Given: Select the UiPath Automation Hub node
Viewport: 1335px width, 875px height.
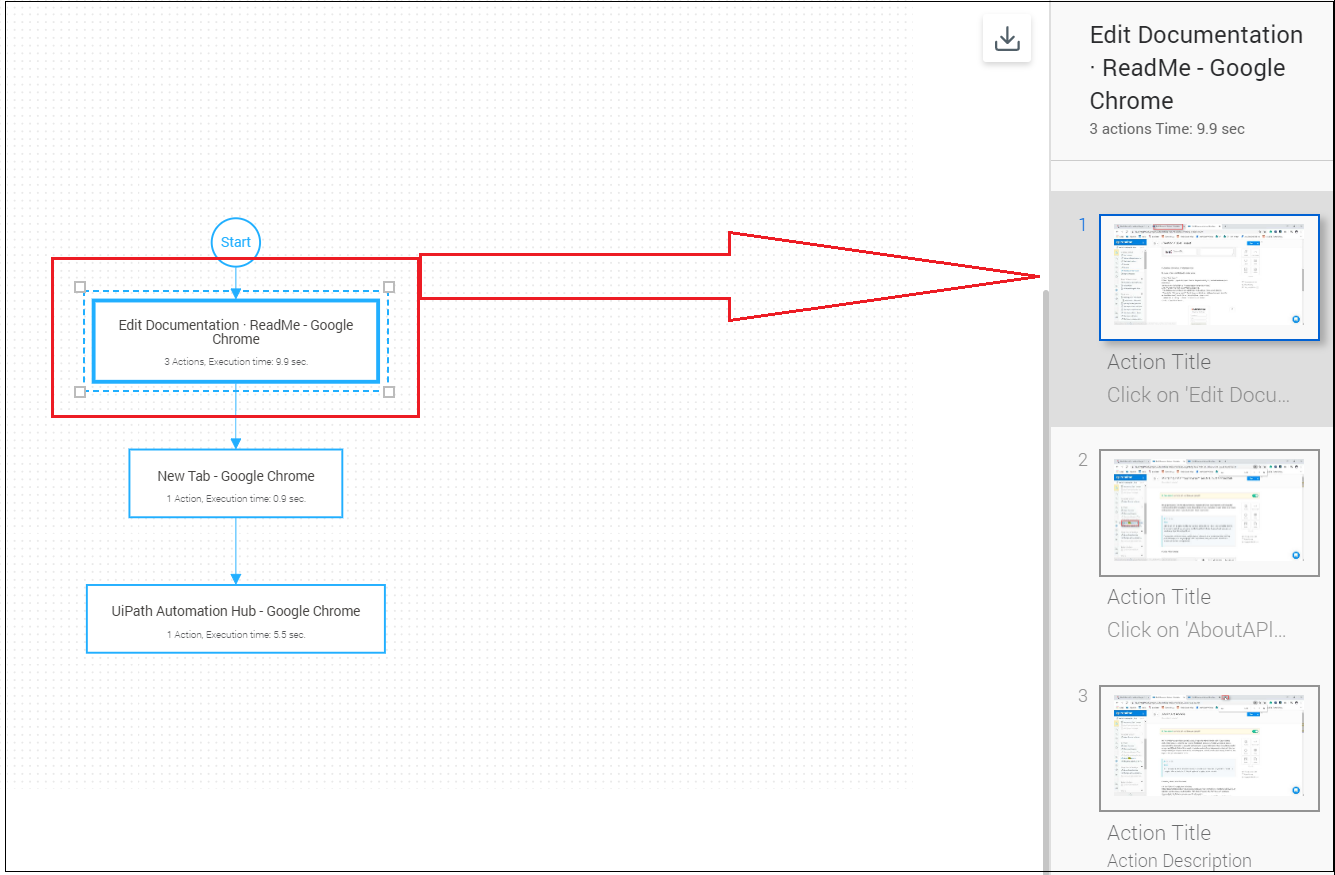Looking at the screenshot, I should (236, 619).
